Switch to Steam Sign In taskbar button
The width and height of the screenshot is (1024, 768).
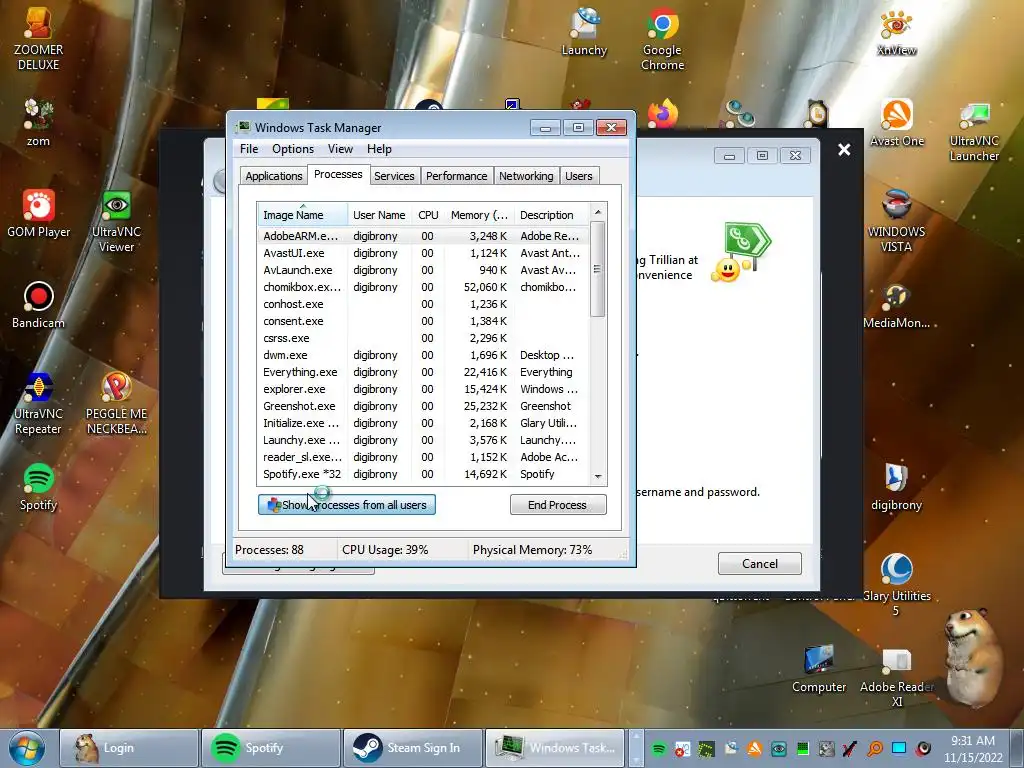pos(413,748)
